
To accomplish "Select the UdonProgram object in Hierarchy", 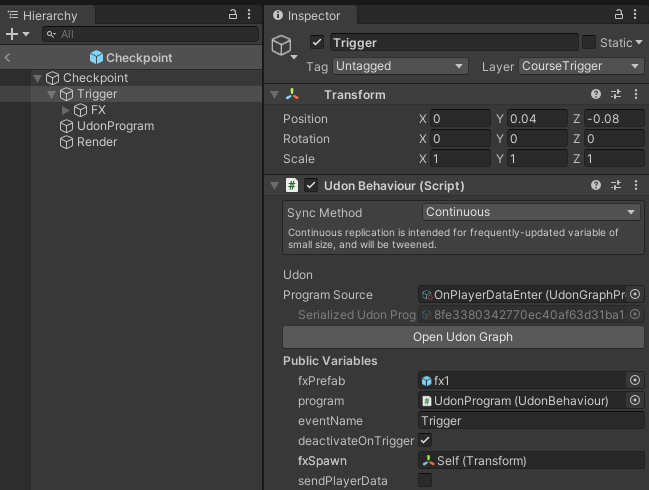I will [x=107, y=126].
